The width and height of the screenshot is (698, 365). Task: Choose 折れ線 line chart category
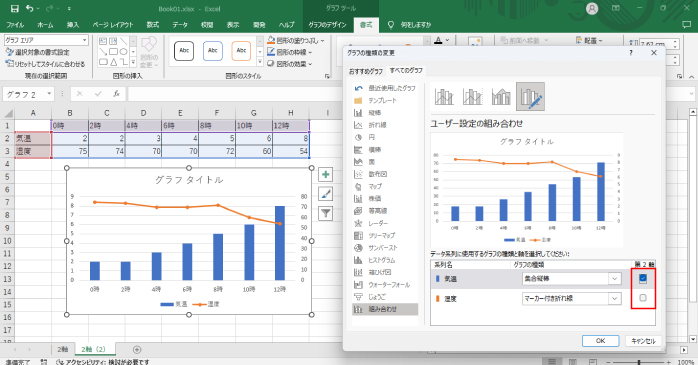[x=385, y=125]
